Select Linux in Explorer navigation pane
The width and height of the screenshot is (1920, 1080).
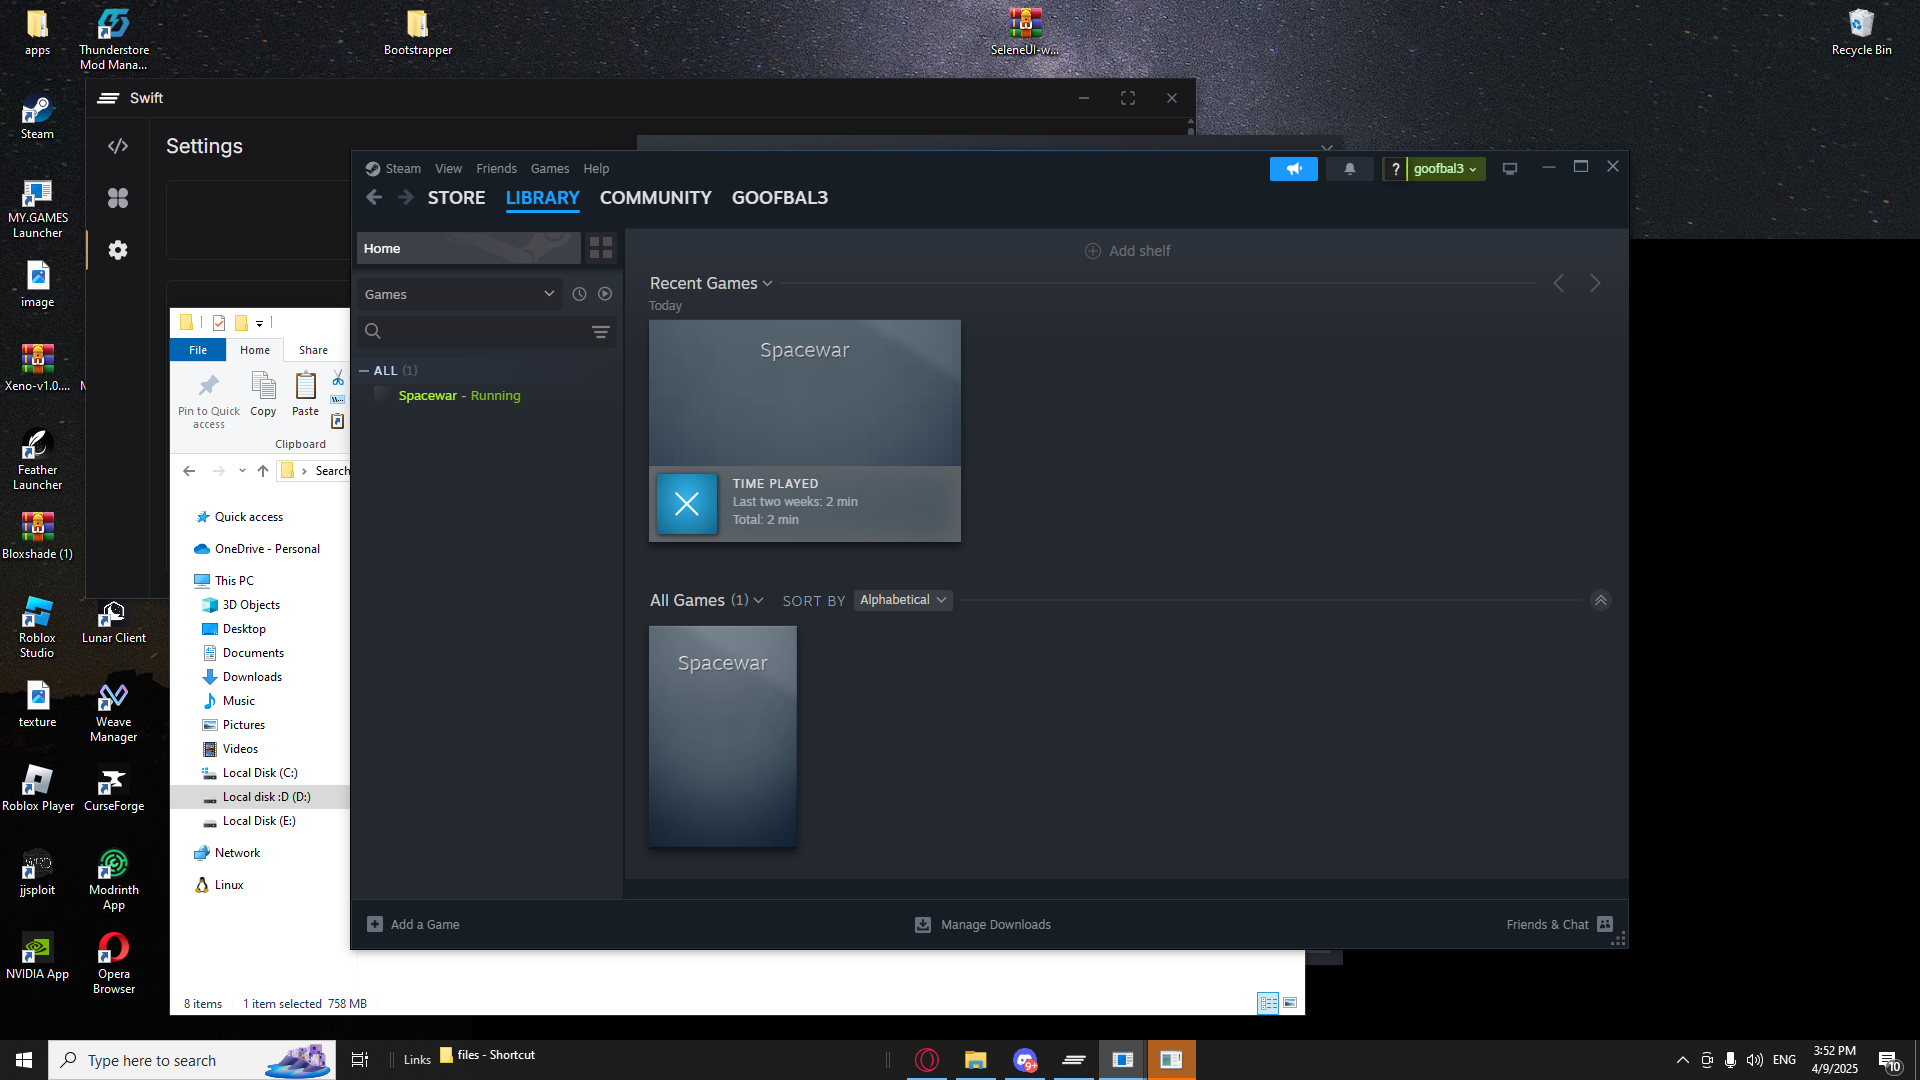point(229,885)
